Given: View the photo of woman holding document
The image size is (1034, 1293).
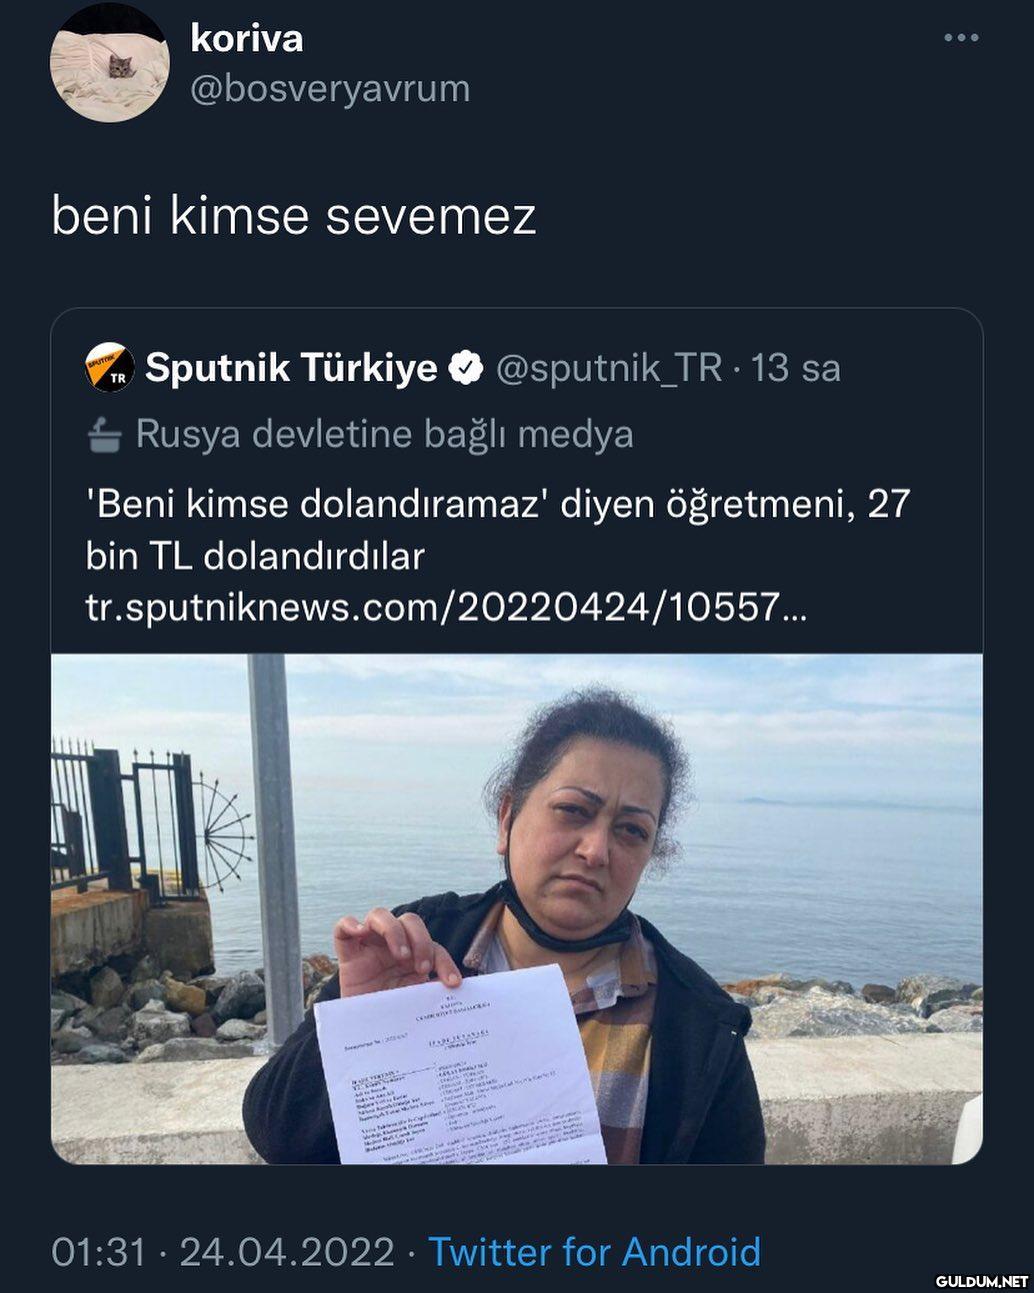Looking at the screenshot, I should pyautogui.click(x=517, y=909).
